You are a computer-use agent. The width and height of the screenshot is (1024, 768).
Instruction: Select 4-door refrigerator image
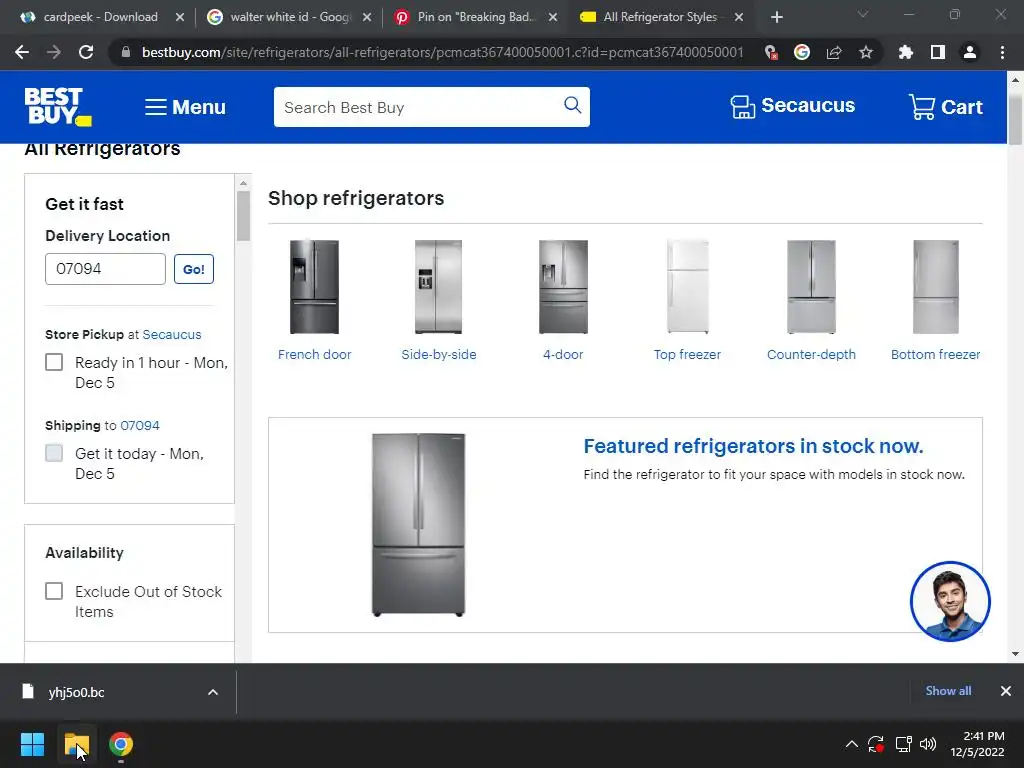563,287
